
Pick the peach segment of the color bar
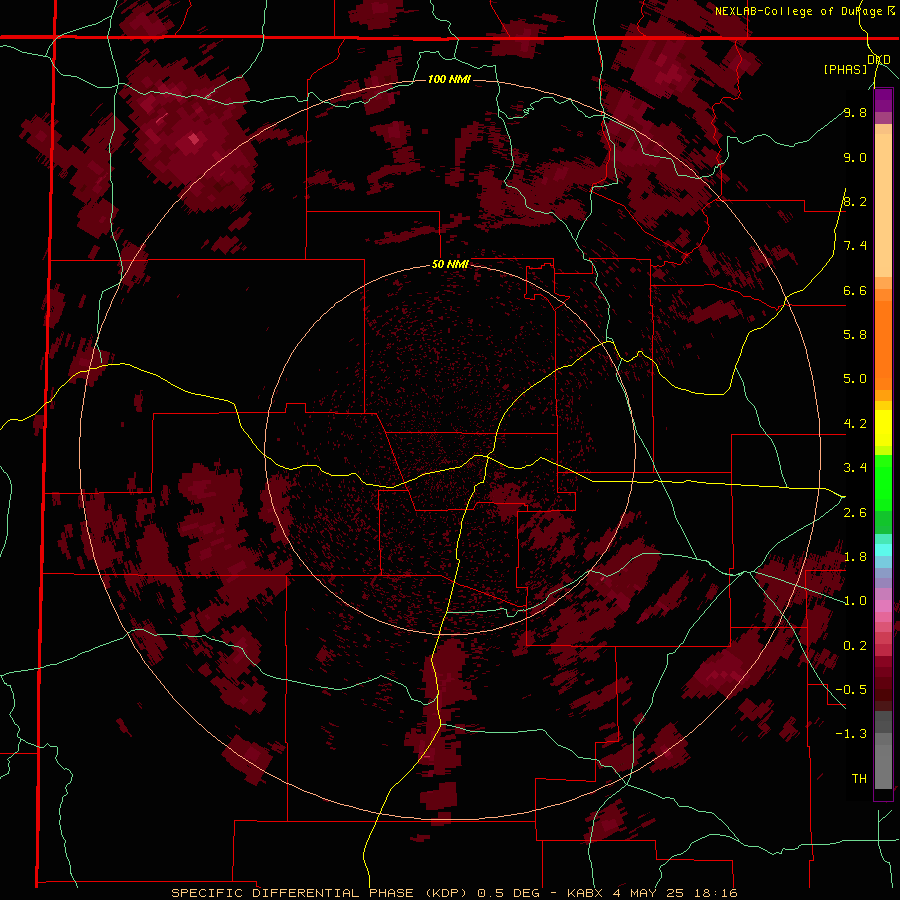883,207
